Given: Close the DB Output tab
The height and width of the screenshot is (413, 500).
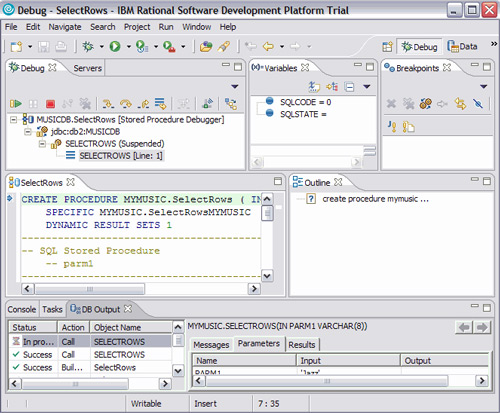Looking at the screenshot, I should click(x=128, y=309).
